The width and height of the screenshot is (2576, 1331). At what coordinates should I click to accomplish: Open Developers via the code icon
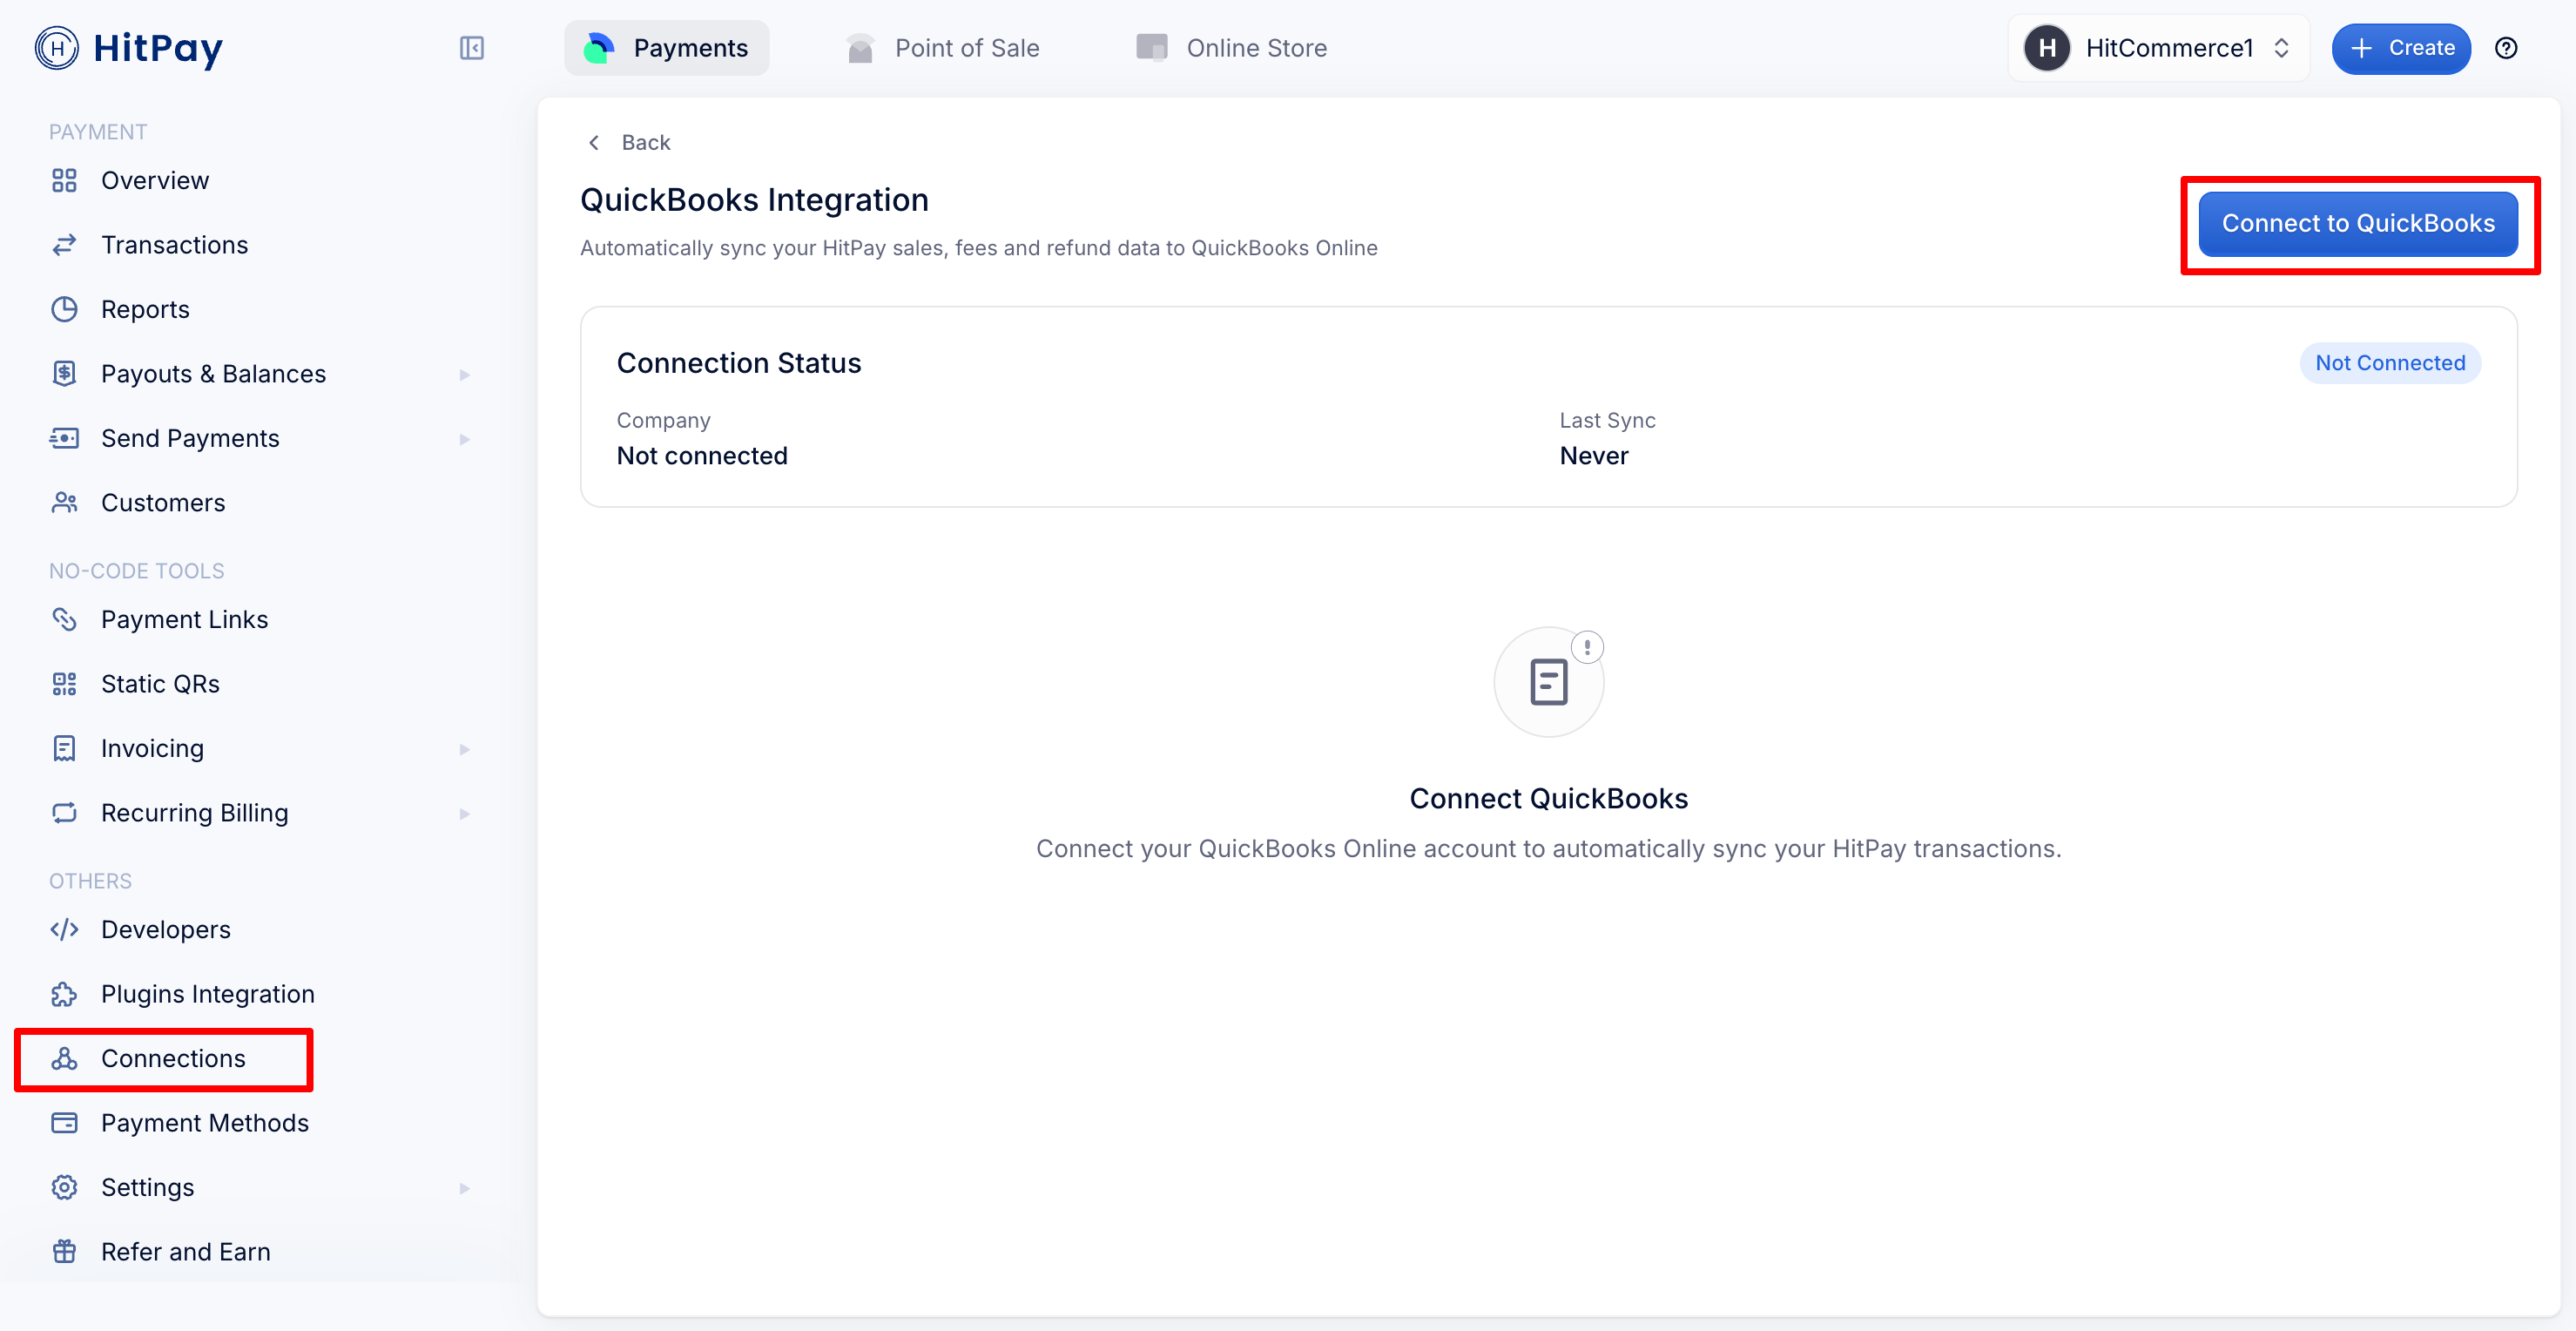point(64,929)
